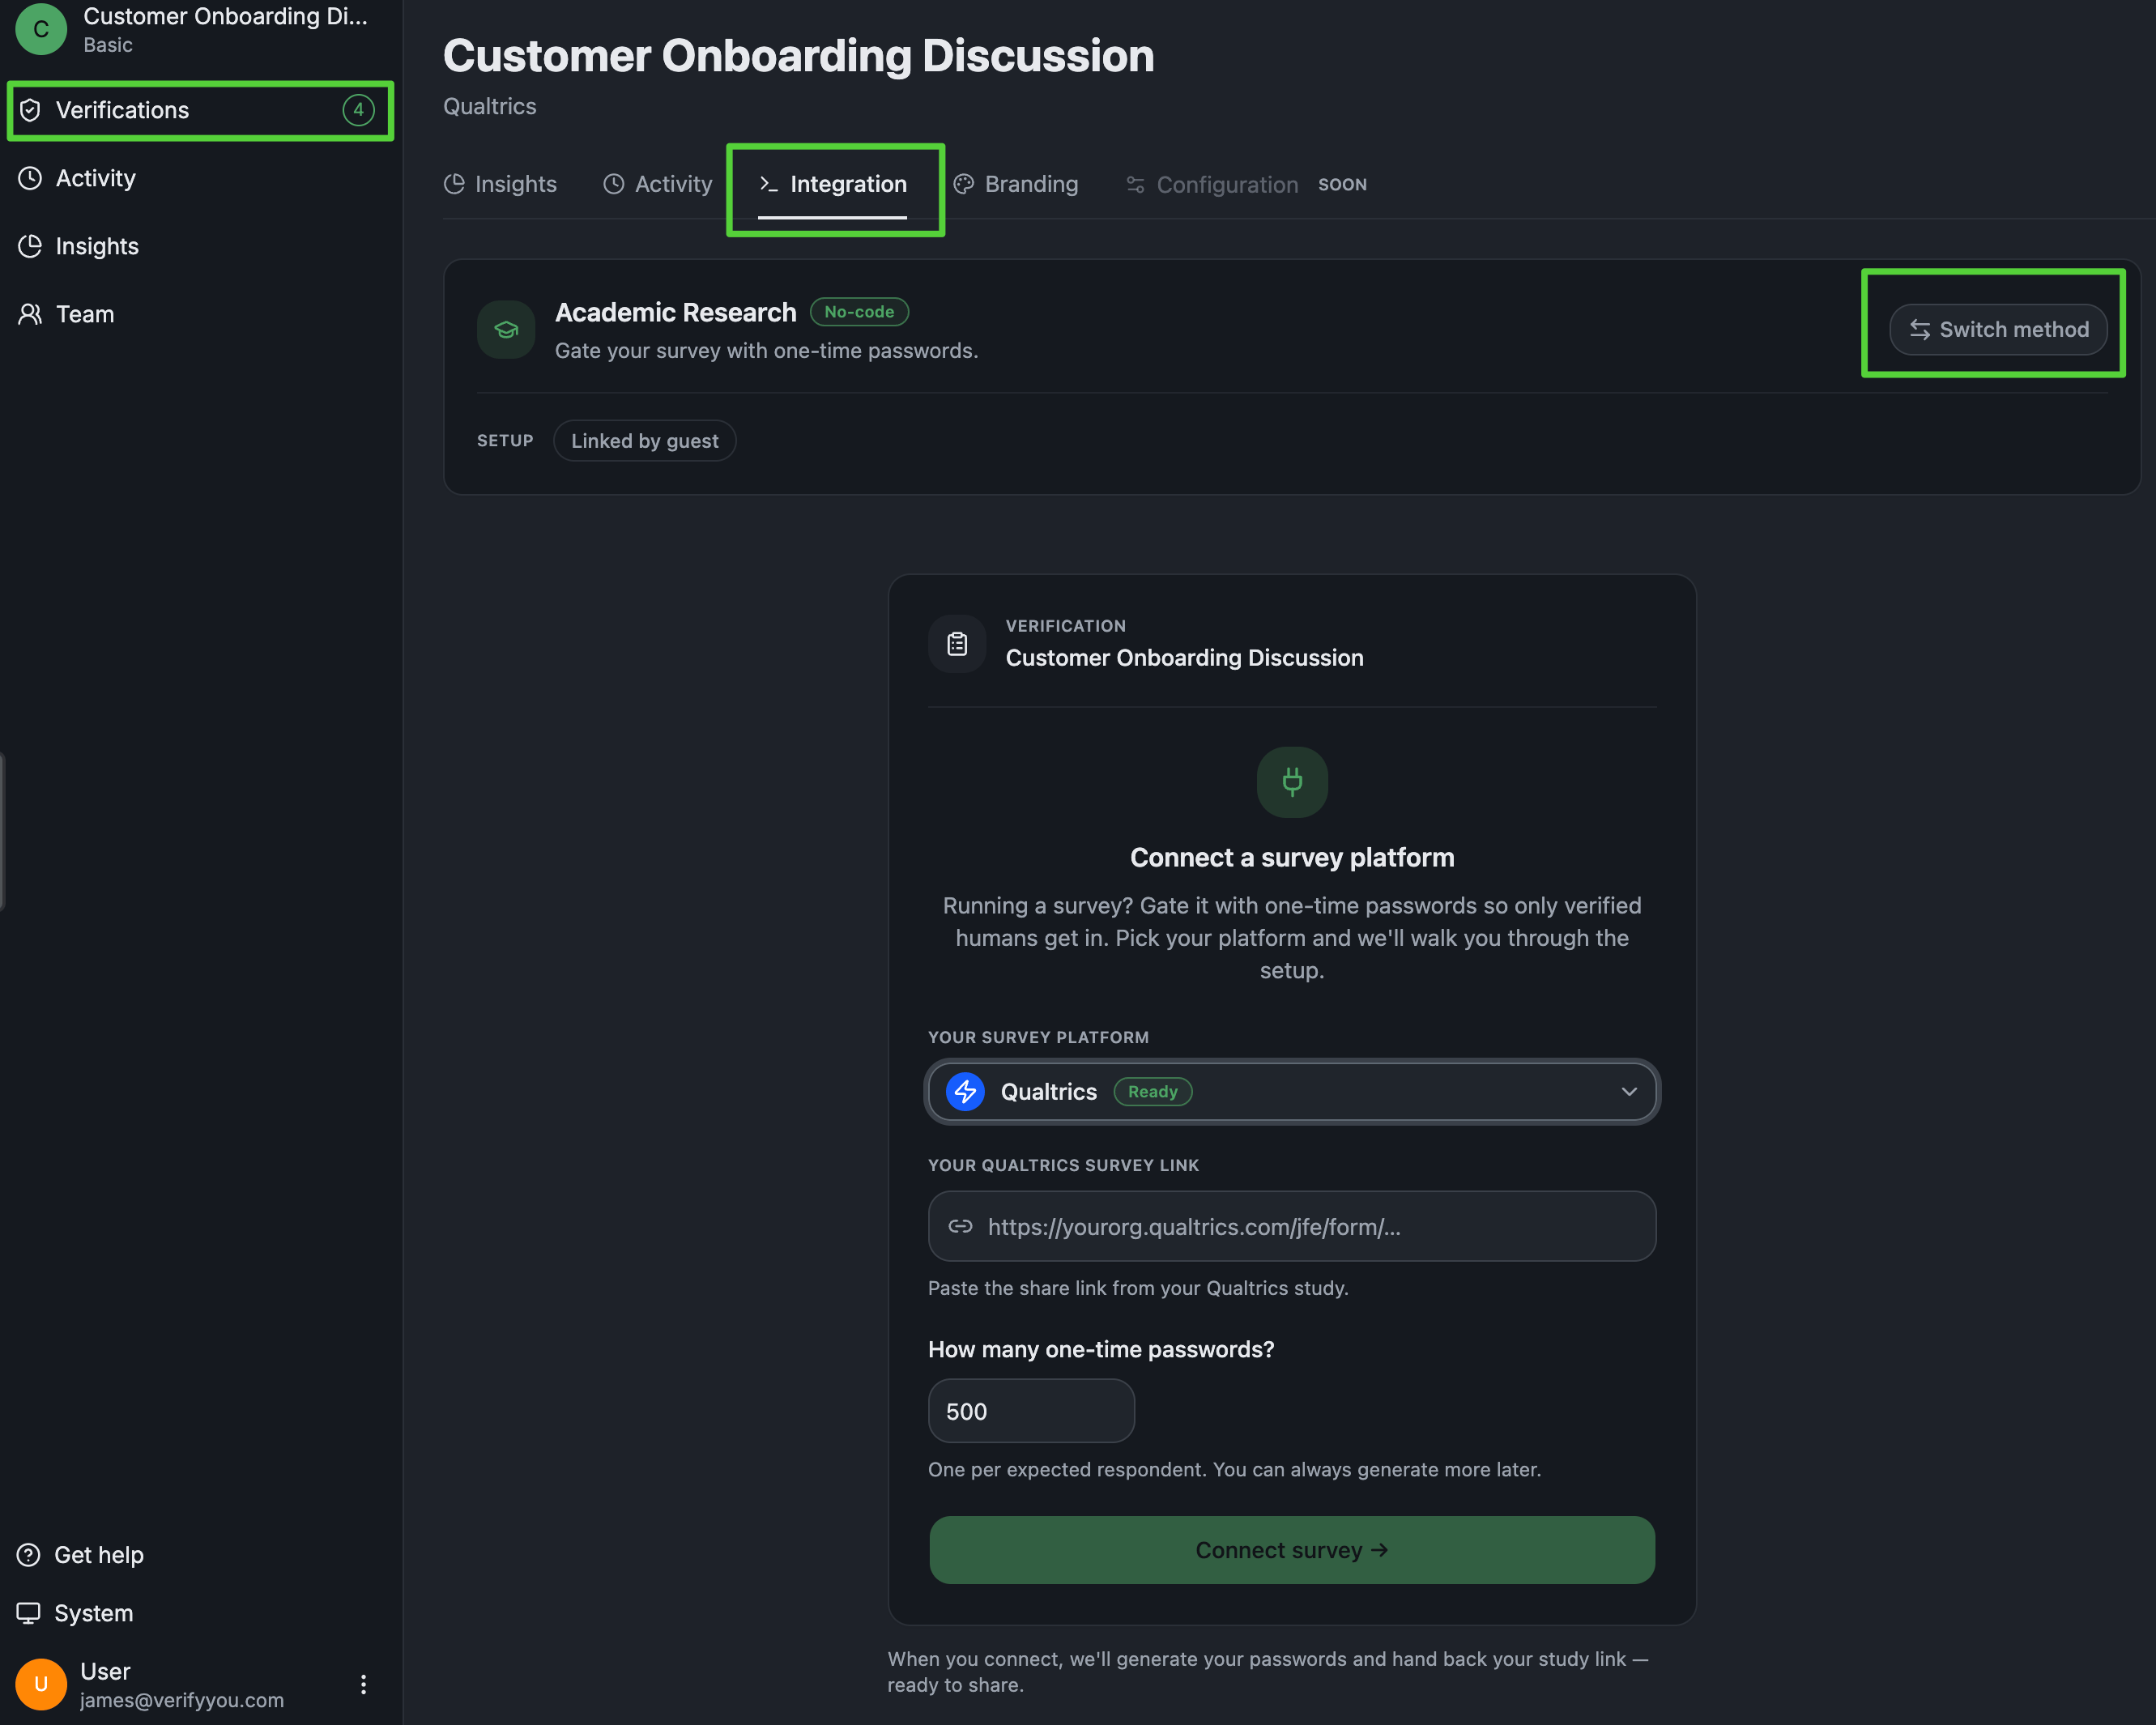This screenshot has height=1725, width=2156.
Task: Click the Configuration sliders icon
Action: pos(1135,185)
